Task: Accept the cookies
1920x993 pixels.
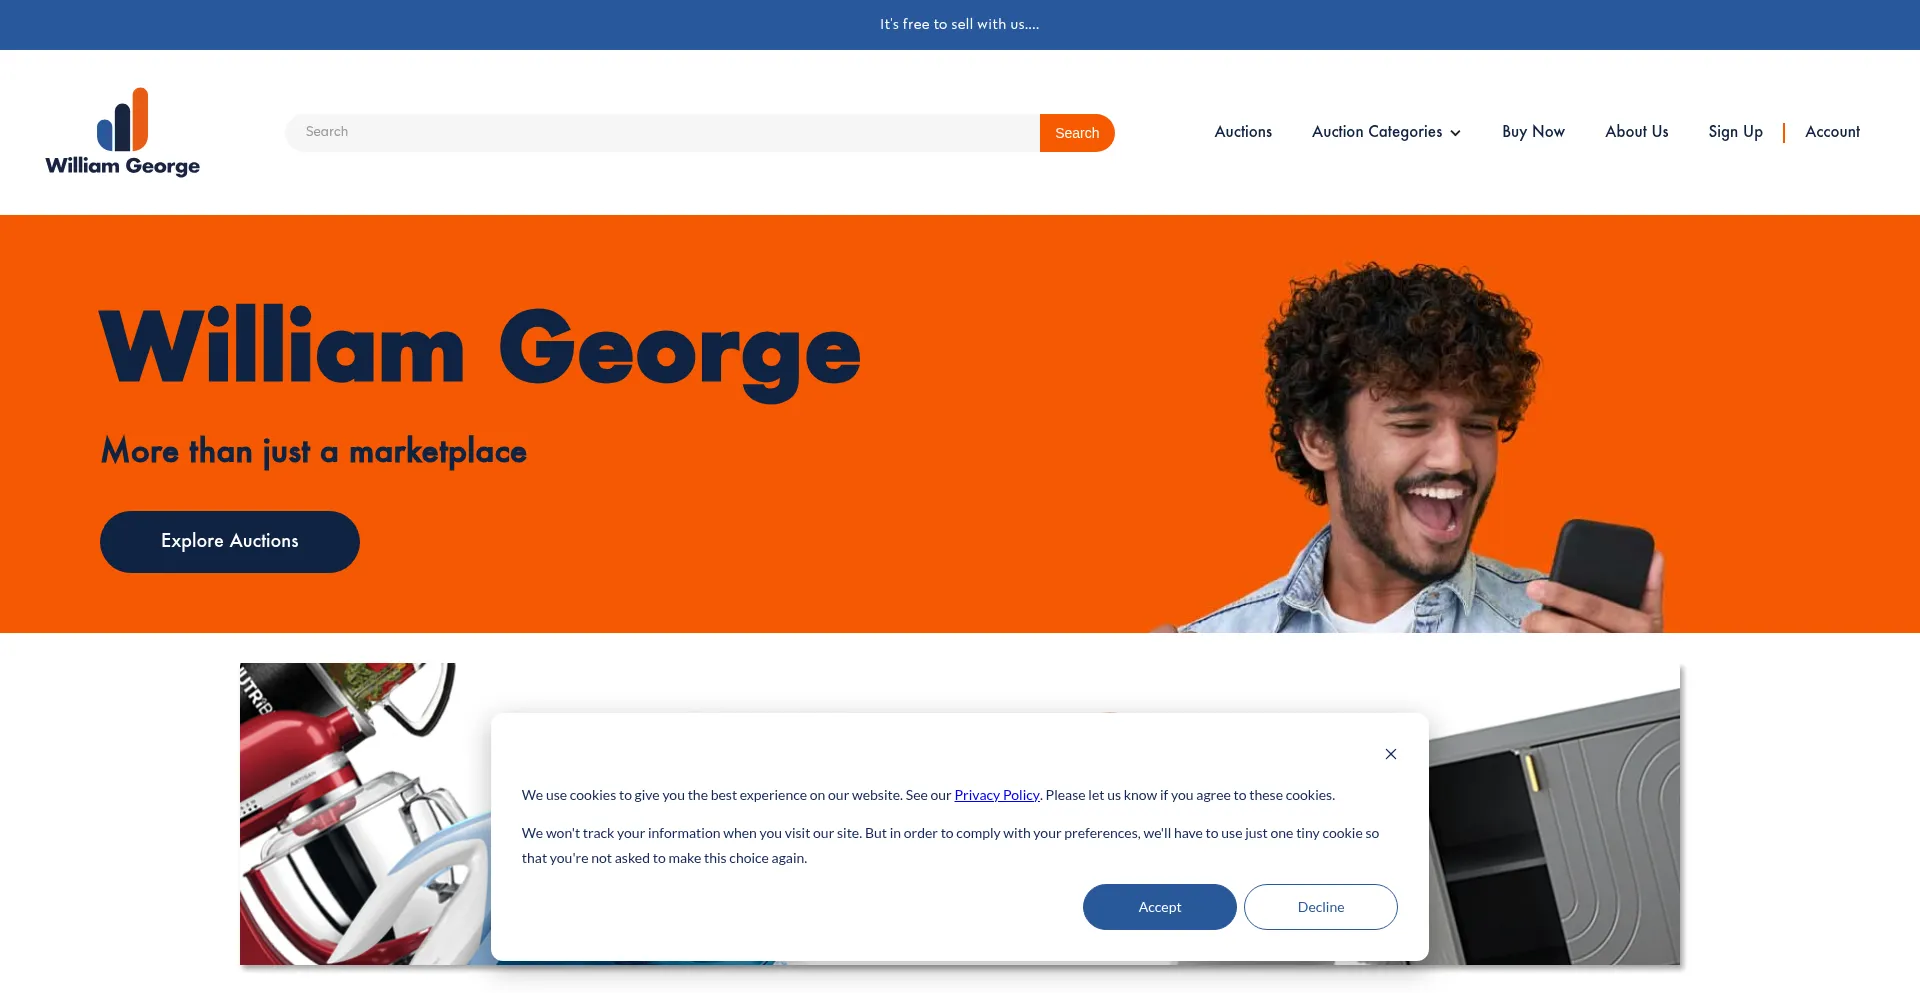Action: coord(1159,907)
